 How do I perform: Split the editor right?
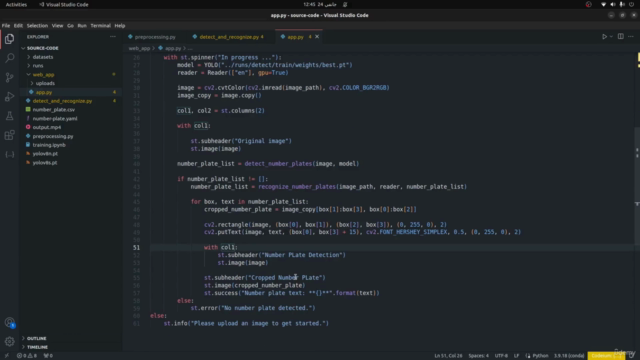620,36
